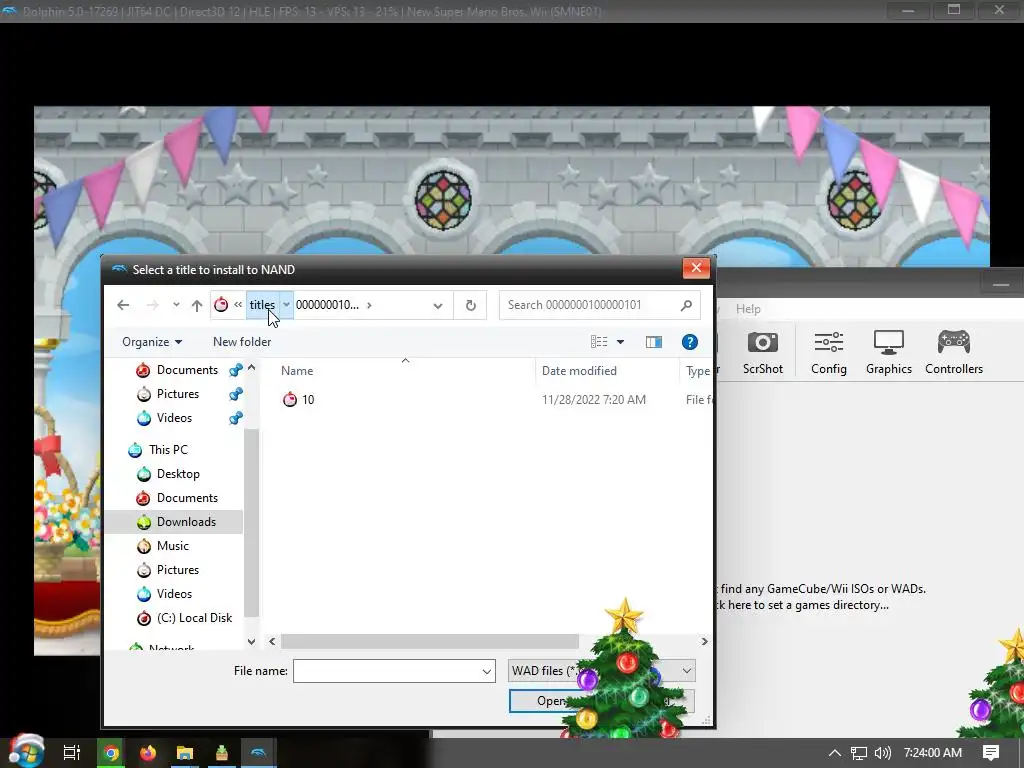
Task: Open recent locations dropdown arrow
Action: point(176,305)
